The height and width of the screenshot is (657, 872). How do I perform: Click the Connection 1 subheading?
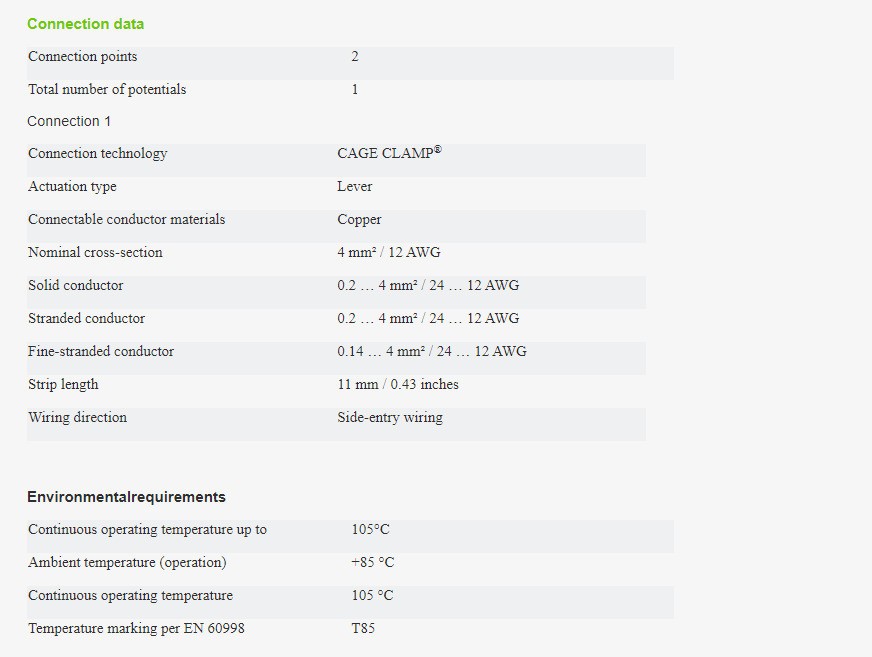[x=69, y=121]
